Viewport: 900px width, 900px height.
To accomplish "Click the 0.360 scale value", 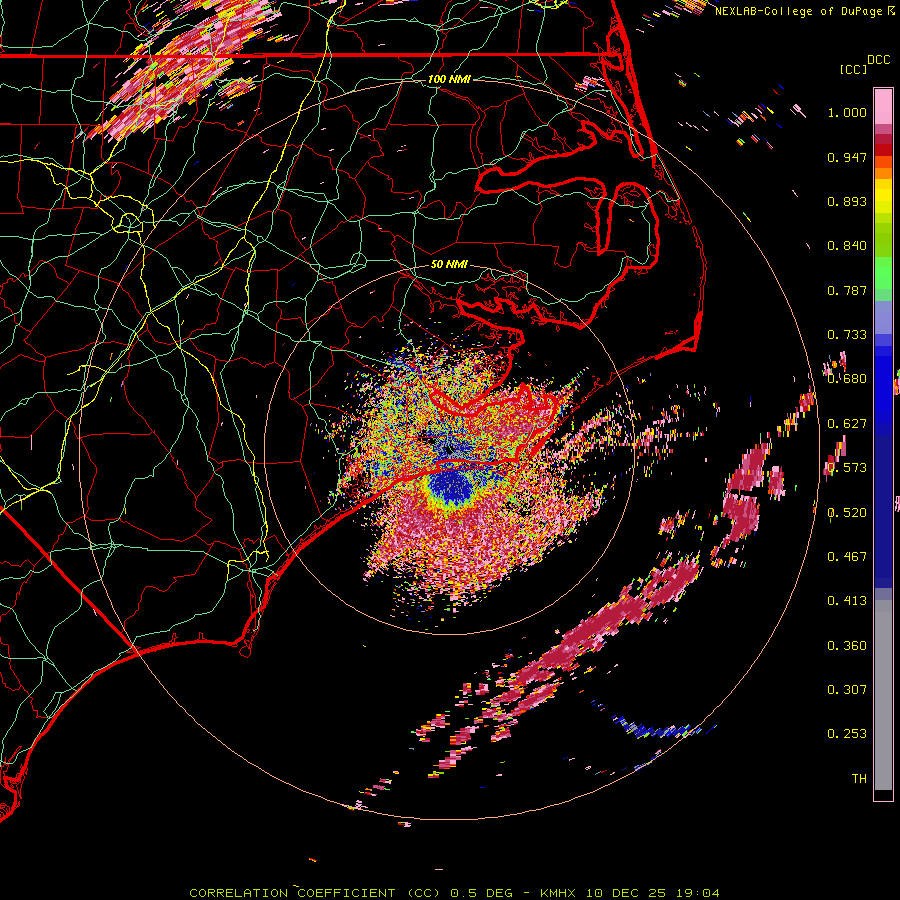I will (x=847, y=646).
